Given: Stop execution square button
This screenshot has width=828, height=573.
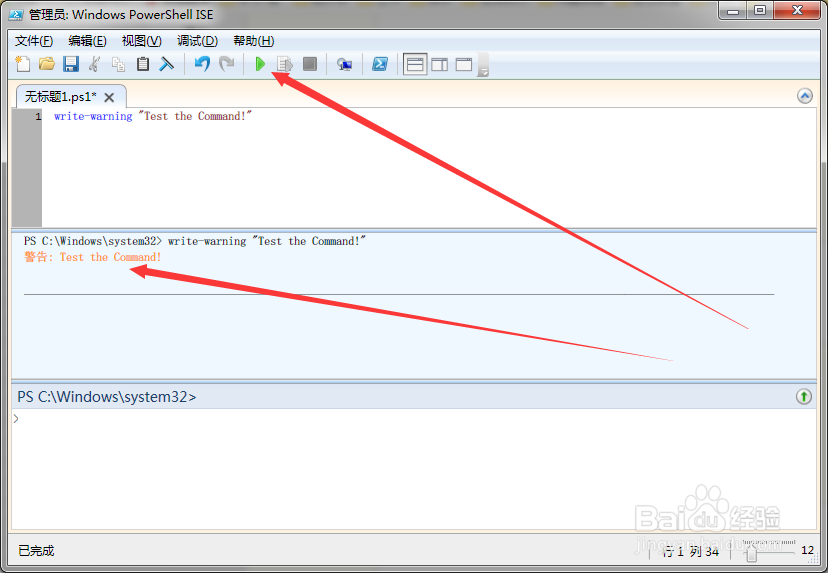Looking at the screenshot, I should [310, 64].
